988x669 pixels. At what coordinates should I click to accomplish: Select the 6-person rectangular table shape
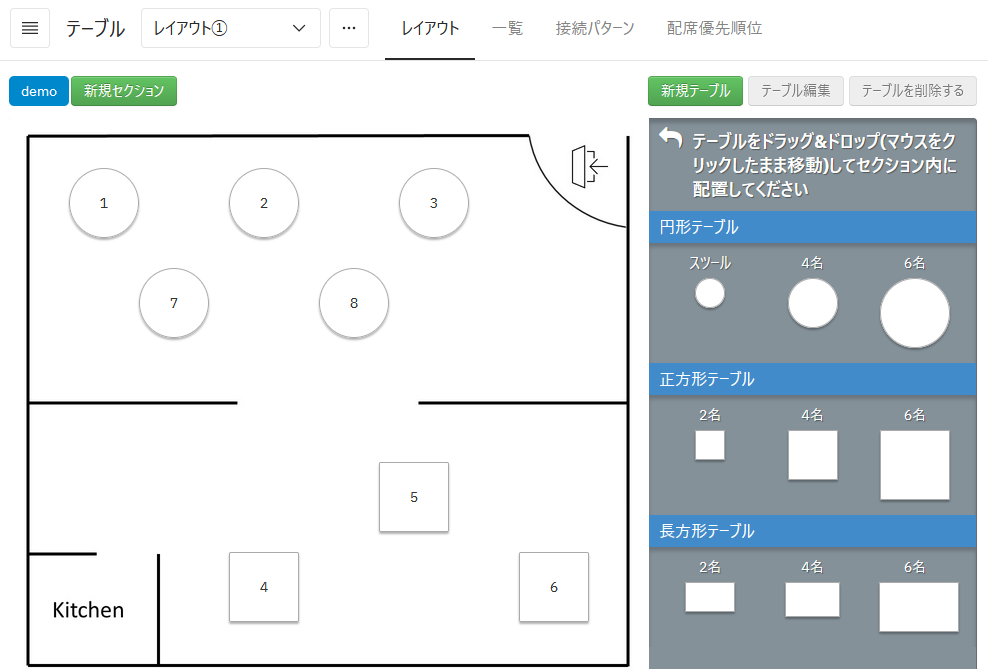click(918, 607)
